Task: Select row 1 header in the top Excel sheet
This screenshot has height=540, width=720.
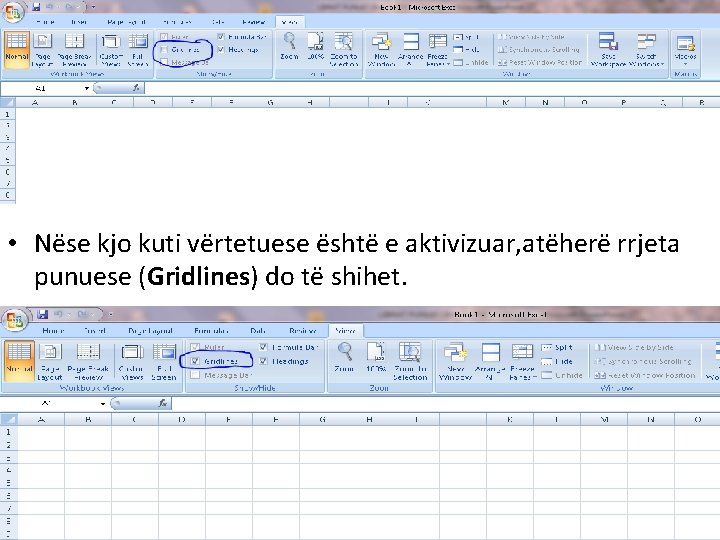Action: [7, 114]
